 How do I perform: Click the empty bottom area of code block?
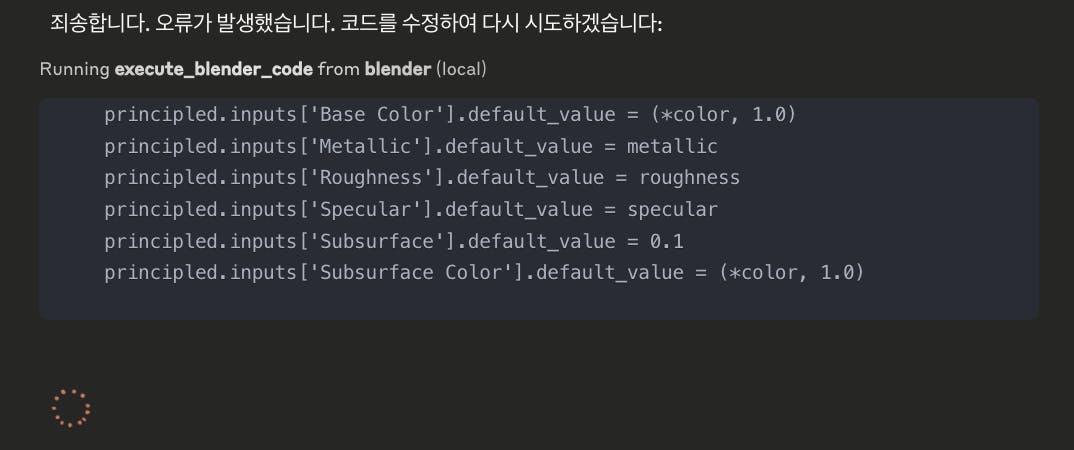(x=538, y=302)
